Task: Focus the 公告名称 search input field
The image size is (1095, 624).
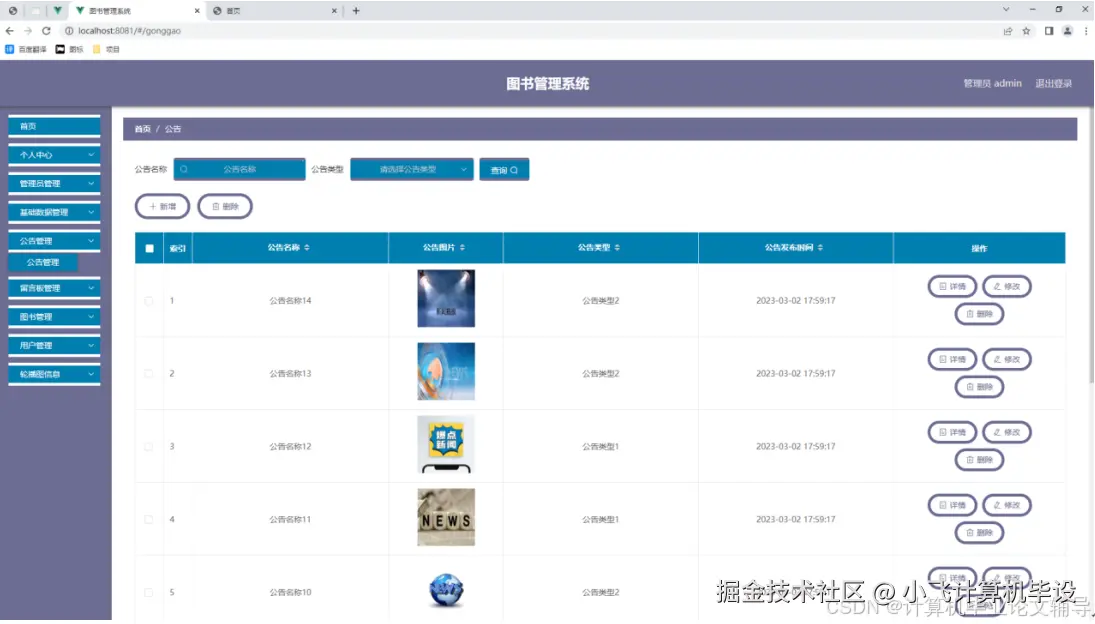Action: (x=240, y=170)
